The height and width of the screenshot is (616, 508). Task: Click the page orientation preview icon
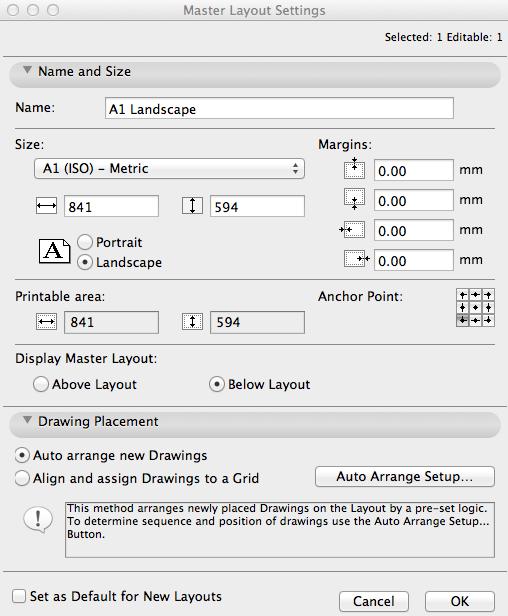(54, 251)
